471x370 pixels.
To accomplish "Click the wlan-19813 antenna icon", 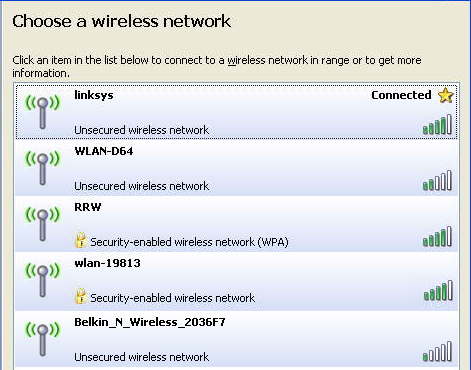I will pyautogui.click(x=42, y=280).
